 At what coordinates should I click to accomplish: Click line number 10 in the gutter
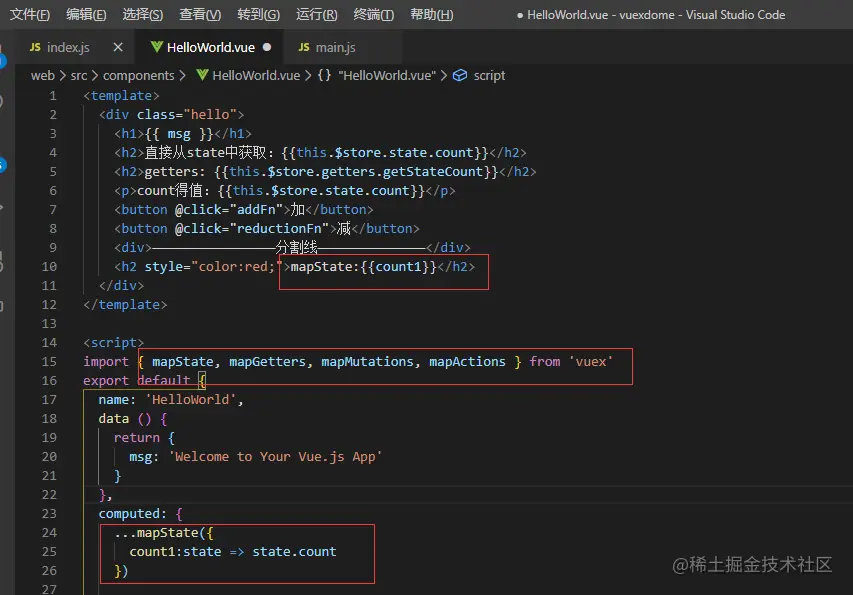point(49,266)
